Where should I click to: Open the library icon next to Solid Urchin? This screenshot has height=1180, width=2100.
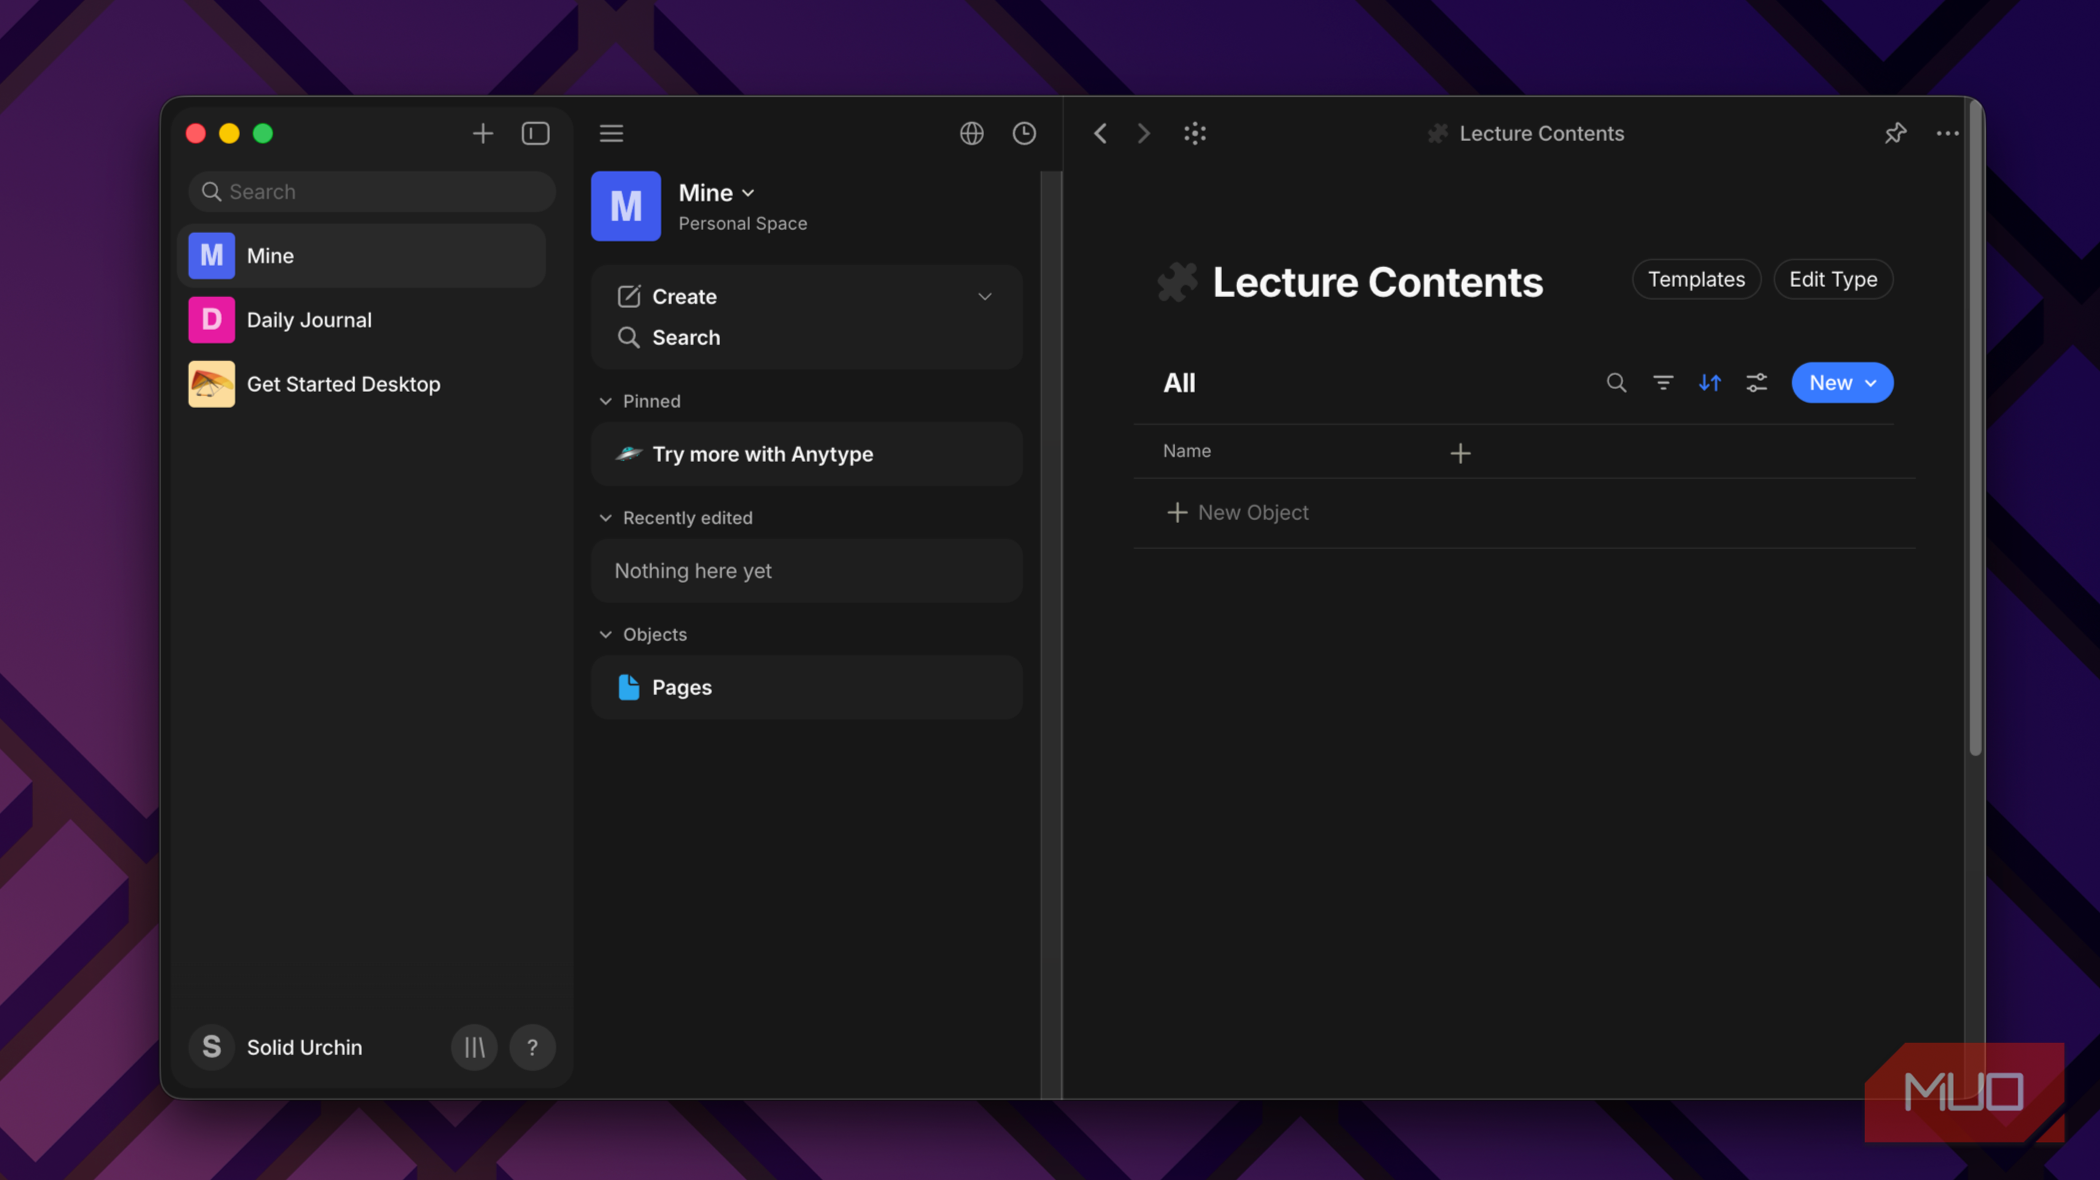click(x=474, y=1047)
